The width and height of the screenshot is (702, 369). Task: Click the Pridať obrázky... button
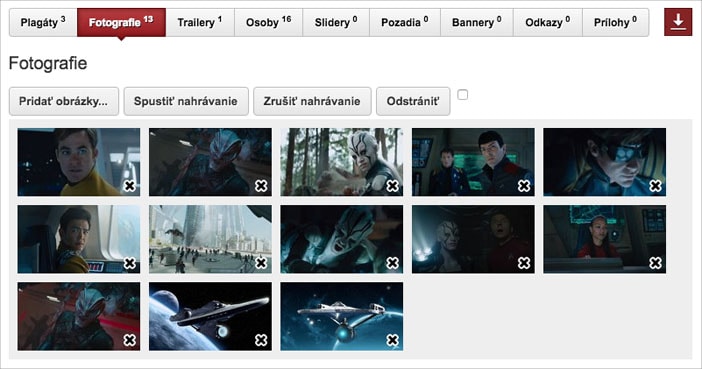click(64, 101)
